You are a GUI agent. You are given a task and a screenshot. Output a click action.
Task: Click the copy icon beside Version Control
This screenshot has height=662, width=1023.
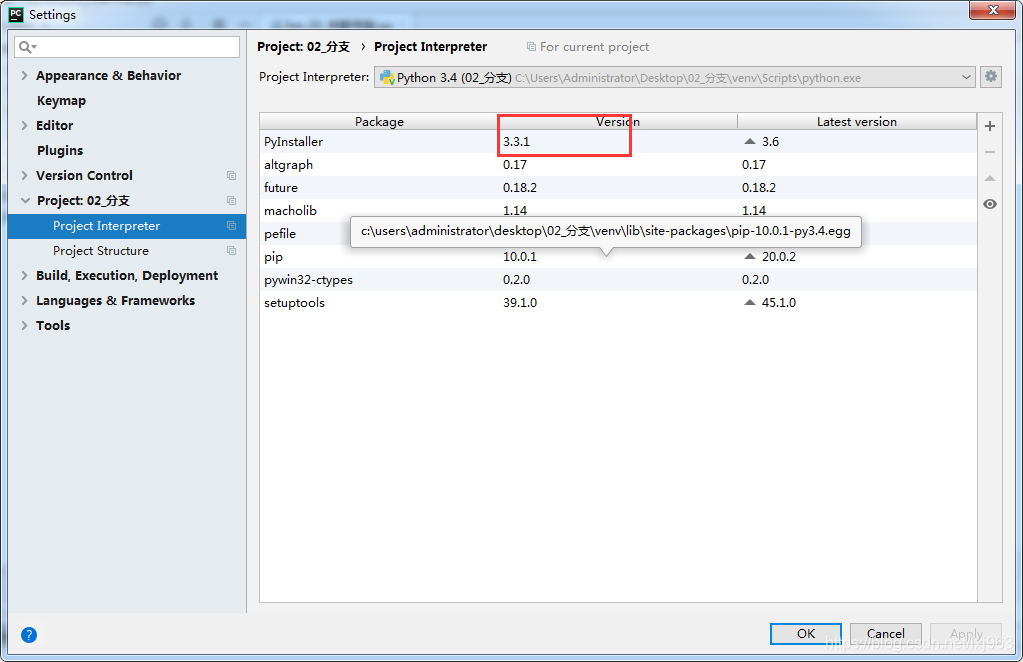(231, 175)
